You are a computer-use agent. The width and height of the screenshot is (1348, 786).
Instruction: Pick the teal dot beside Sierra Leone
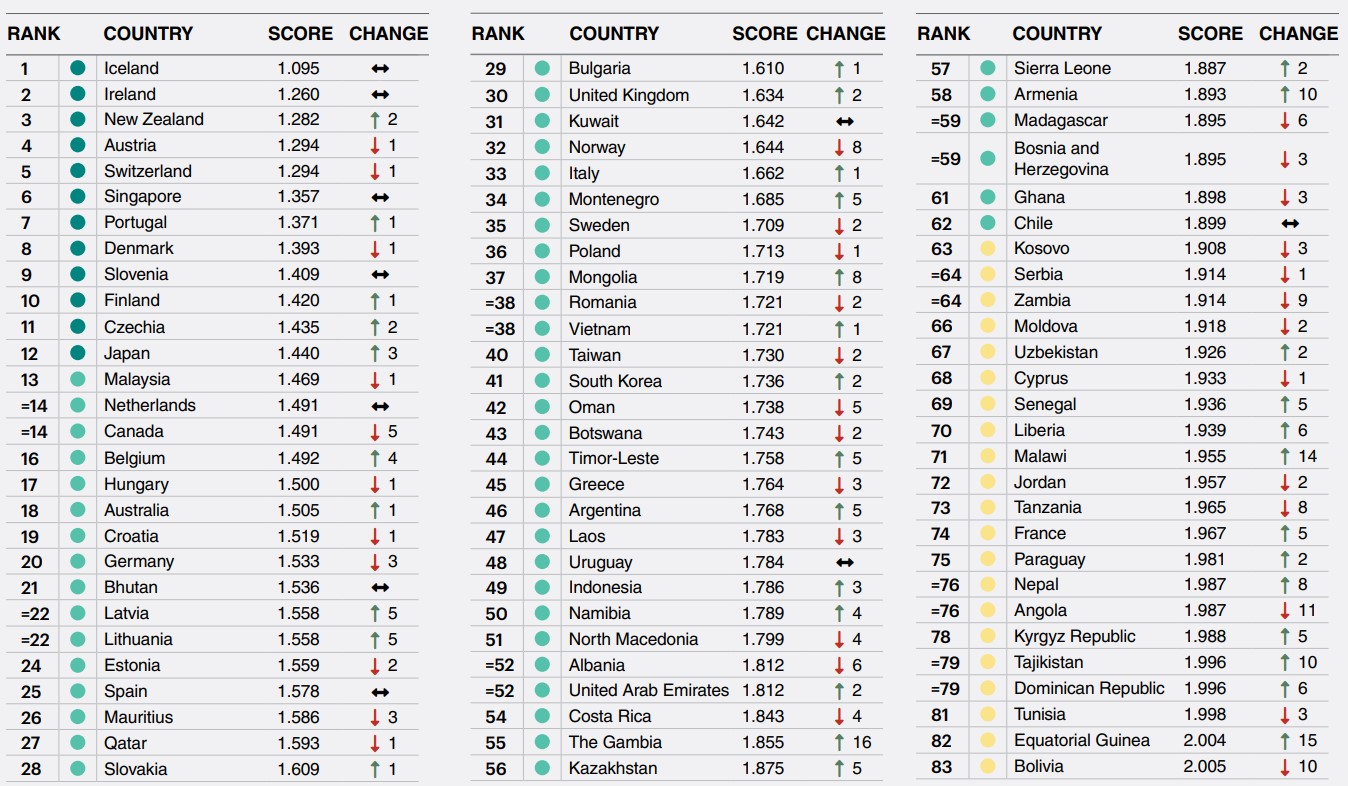988,69
